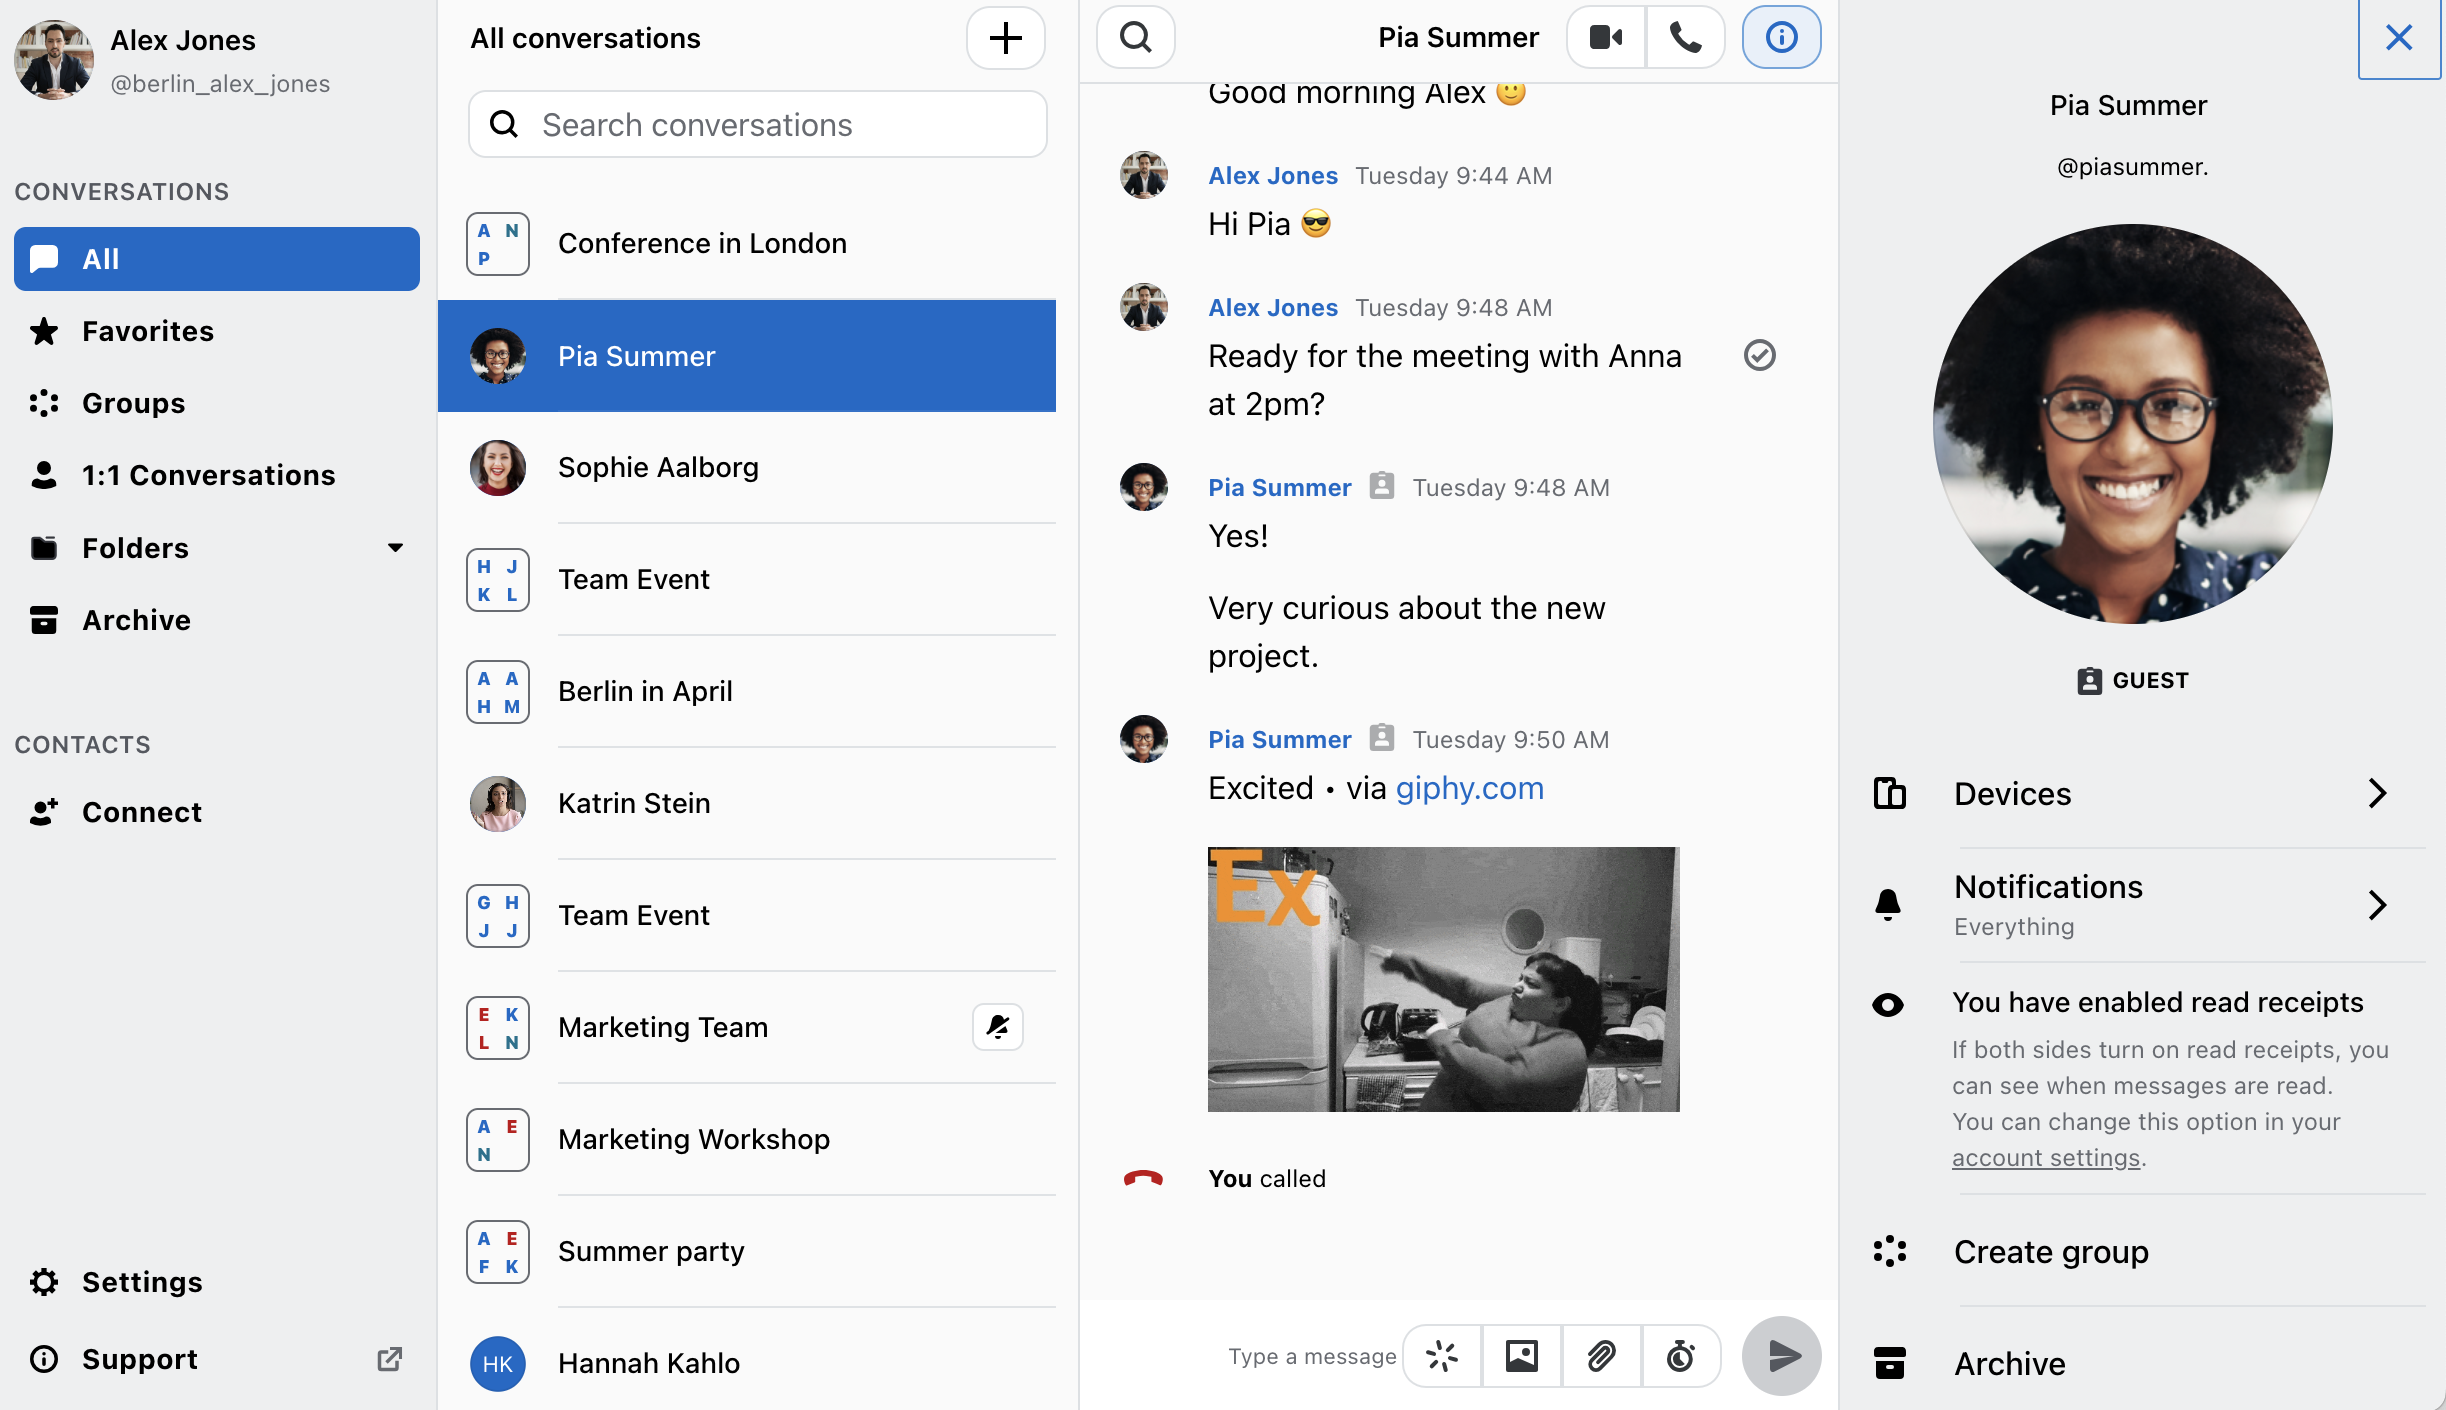Open the read receipt checkmark on message
The height and width of the screenshot is (1410, 2446).
[1759, 355]
